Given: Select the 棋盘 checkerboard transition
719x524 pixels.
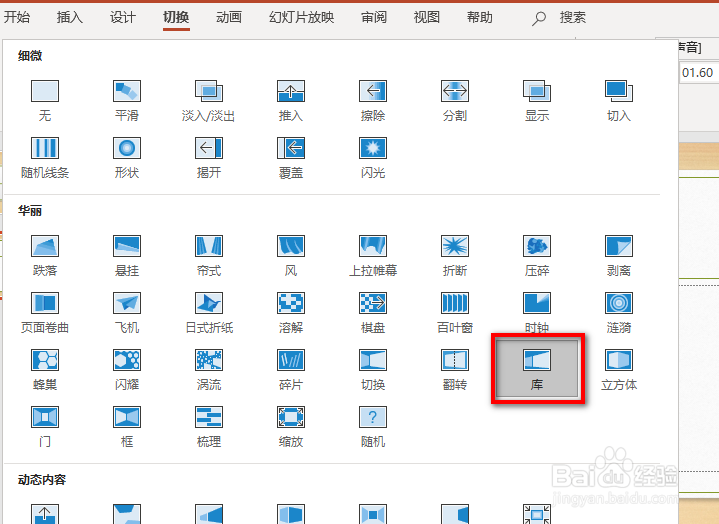Looking at the screenshot, I should (373, 313).
